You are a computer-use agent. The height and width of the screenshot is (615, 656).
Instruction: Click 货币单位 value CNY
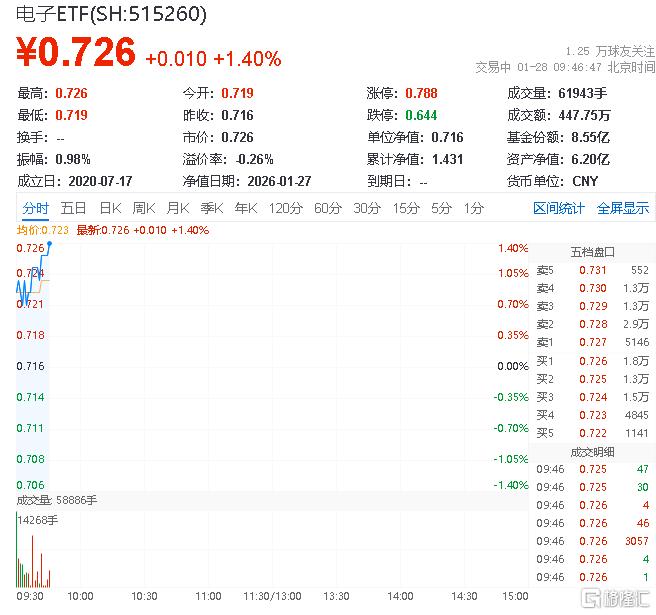tap(585, 181)
